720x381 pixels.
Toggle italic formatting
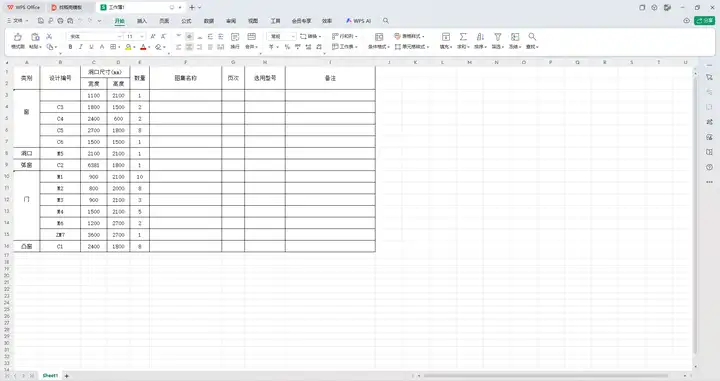(81, 47)
